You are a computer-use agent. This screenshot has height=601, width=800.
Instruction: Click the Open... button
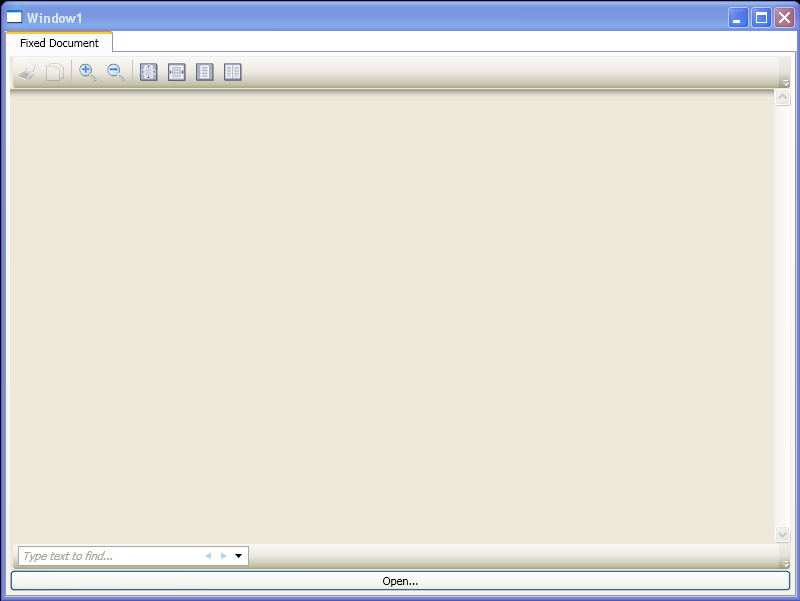coord(400,581)
